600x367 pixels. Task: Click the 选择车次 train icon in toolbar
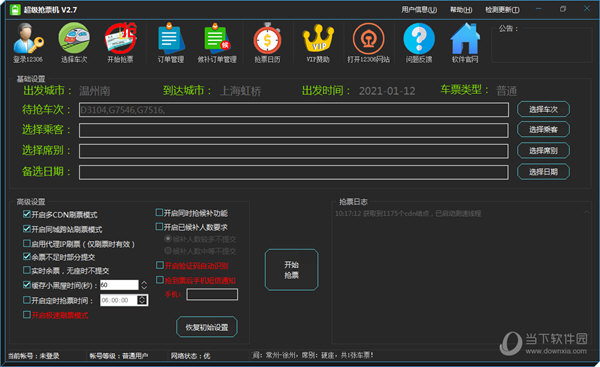click(x=74, y=42)
